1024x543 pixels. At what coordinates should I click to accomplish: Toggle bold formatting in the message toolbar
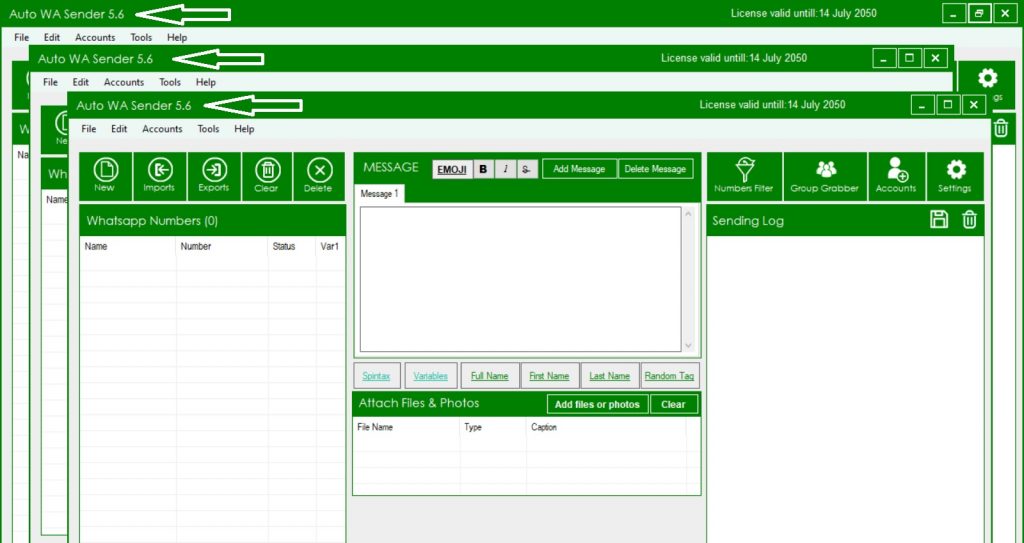click(483, 169)
